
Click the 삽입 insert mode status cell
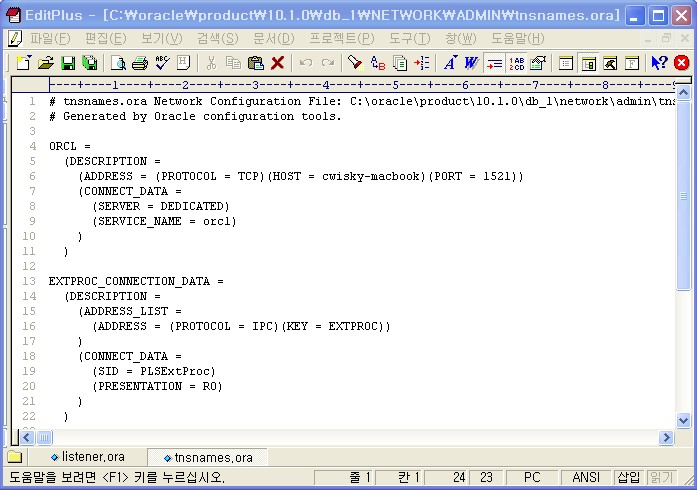pos(629,477)
